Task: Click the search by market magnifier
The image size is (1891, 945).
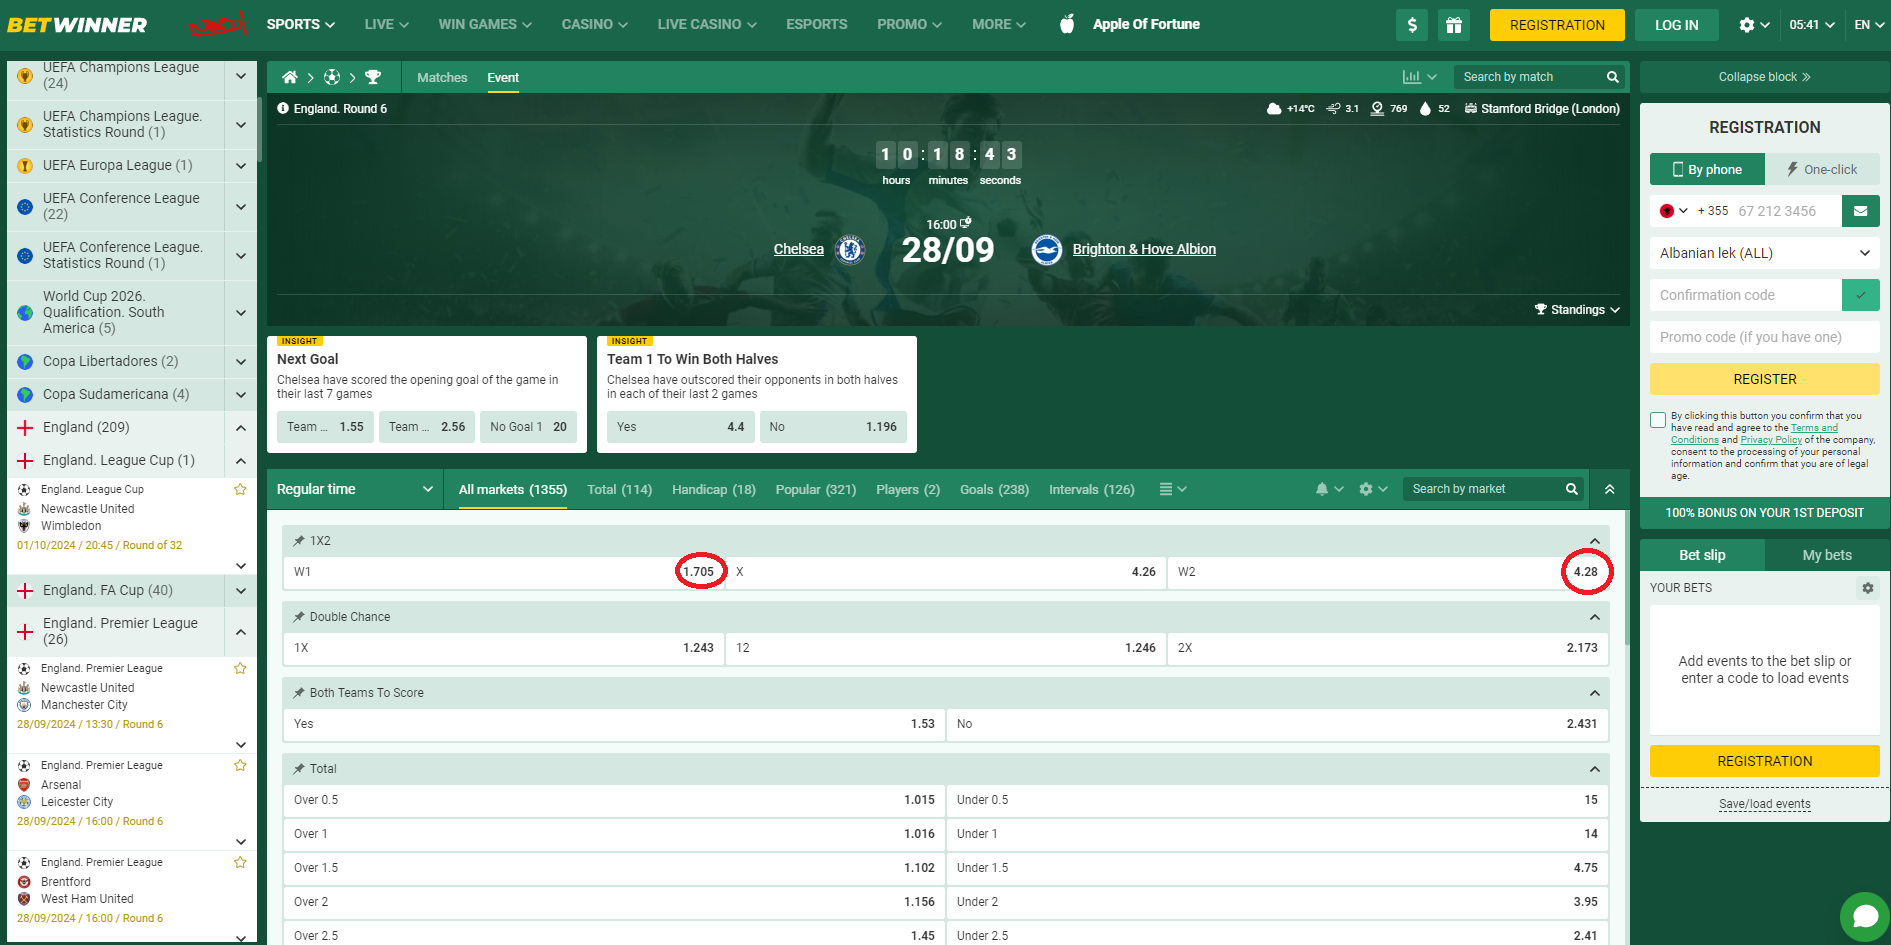Action: [x=1572, y=489]
